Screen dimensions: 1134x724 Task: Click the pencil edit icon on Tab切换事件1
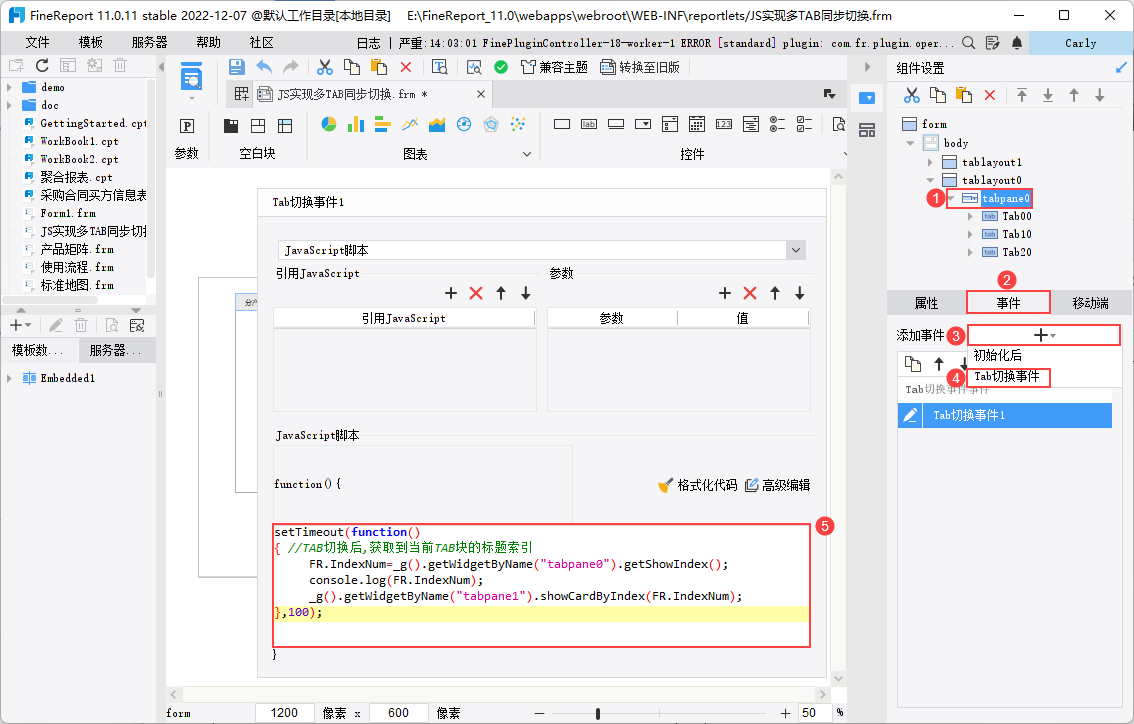click(910, 416)
